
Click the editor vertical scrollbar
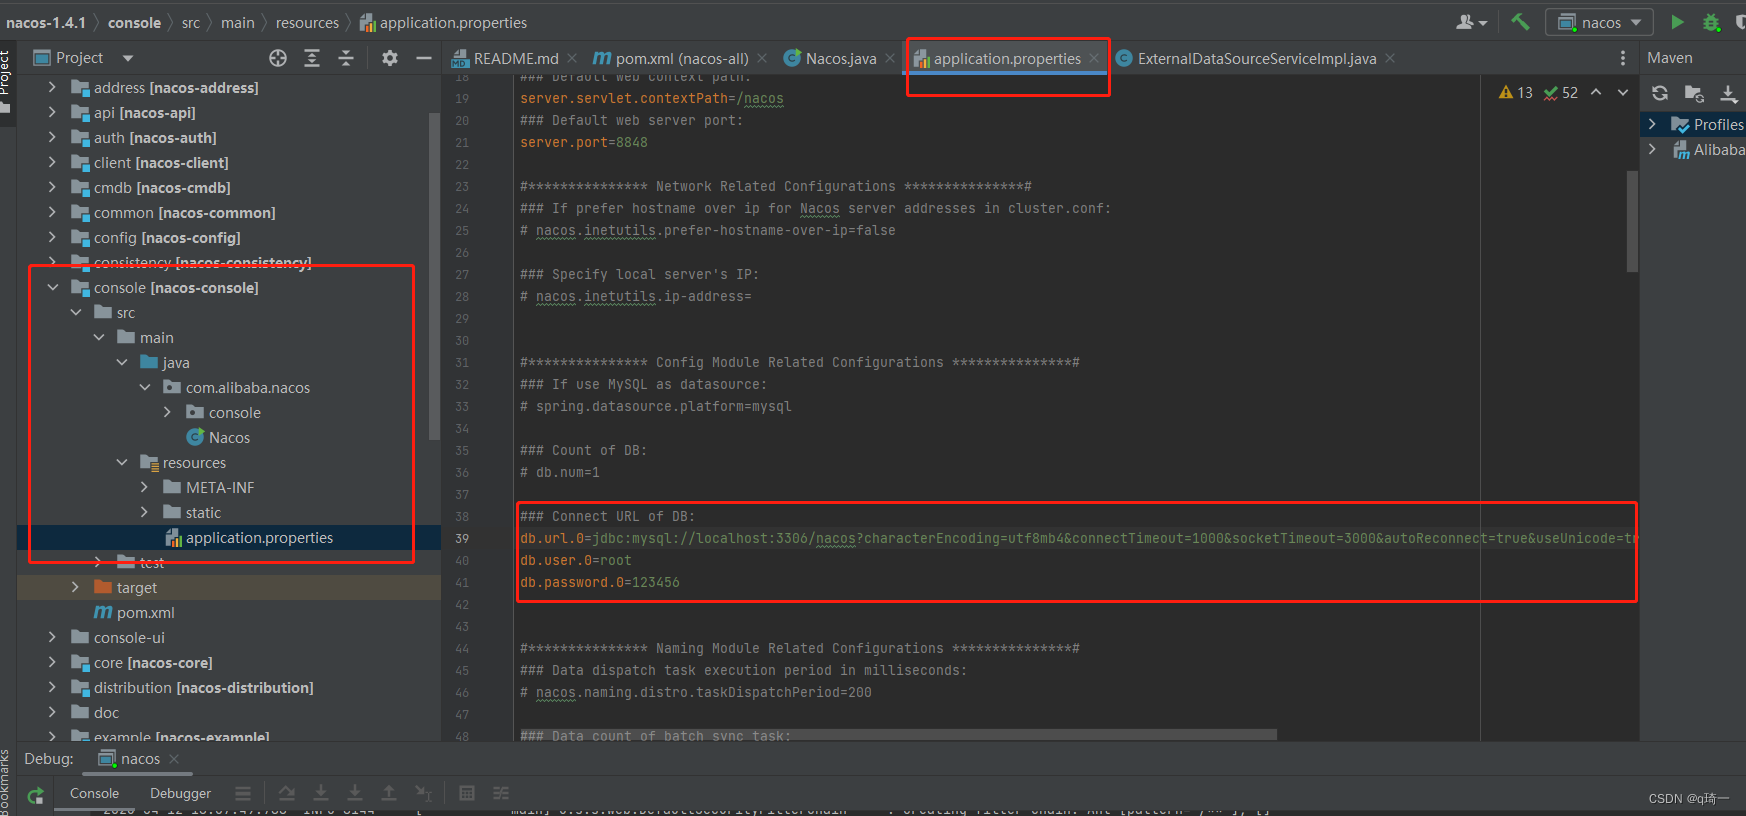coord(1632,222)
